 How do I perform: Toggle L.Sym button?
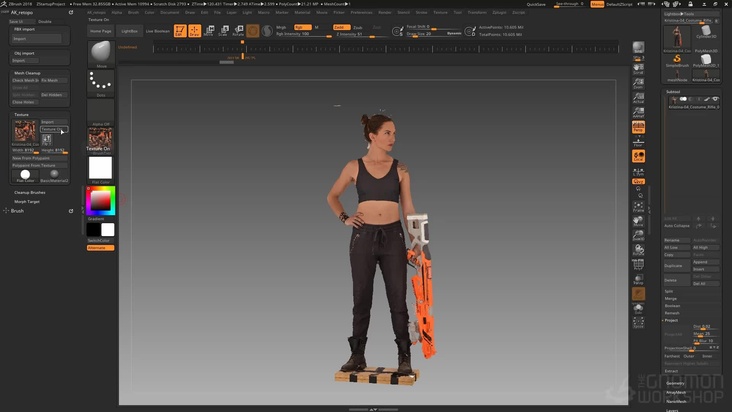pyautogui.click(x=638, y=172)
